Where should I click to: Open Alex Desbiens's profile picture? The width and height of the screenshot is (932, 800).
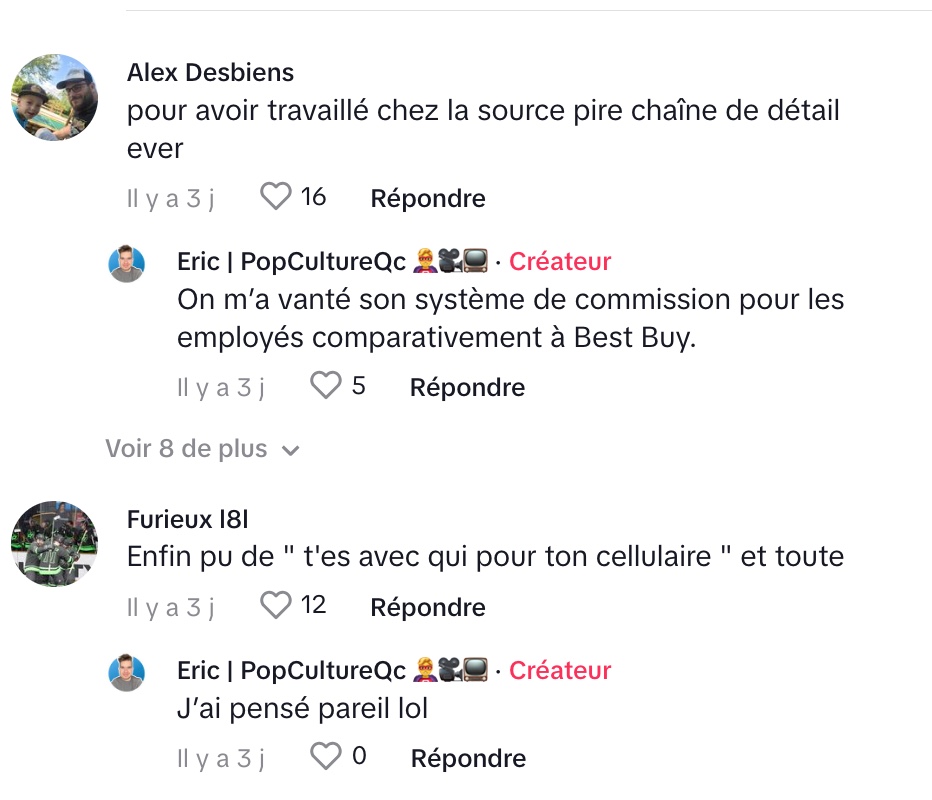click(55, 97)
